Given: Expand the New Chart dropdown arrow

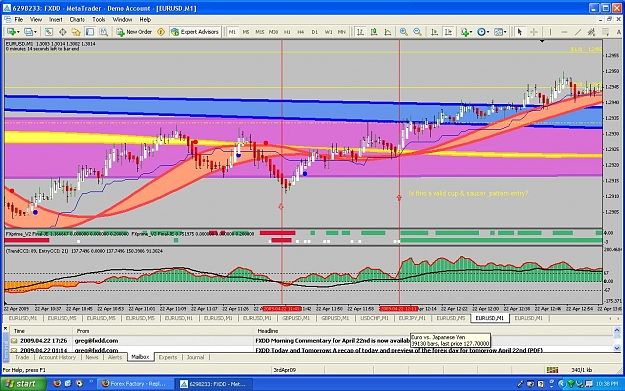Looking at the screenshot, I should pyautogui.click(x=18, y=32).
